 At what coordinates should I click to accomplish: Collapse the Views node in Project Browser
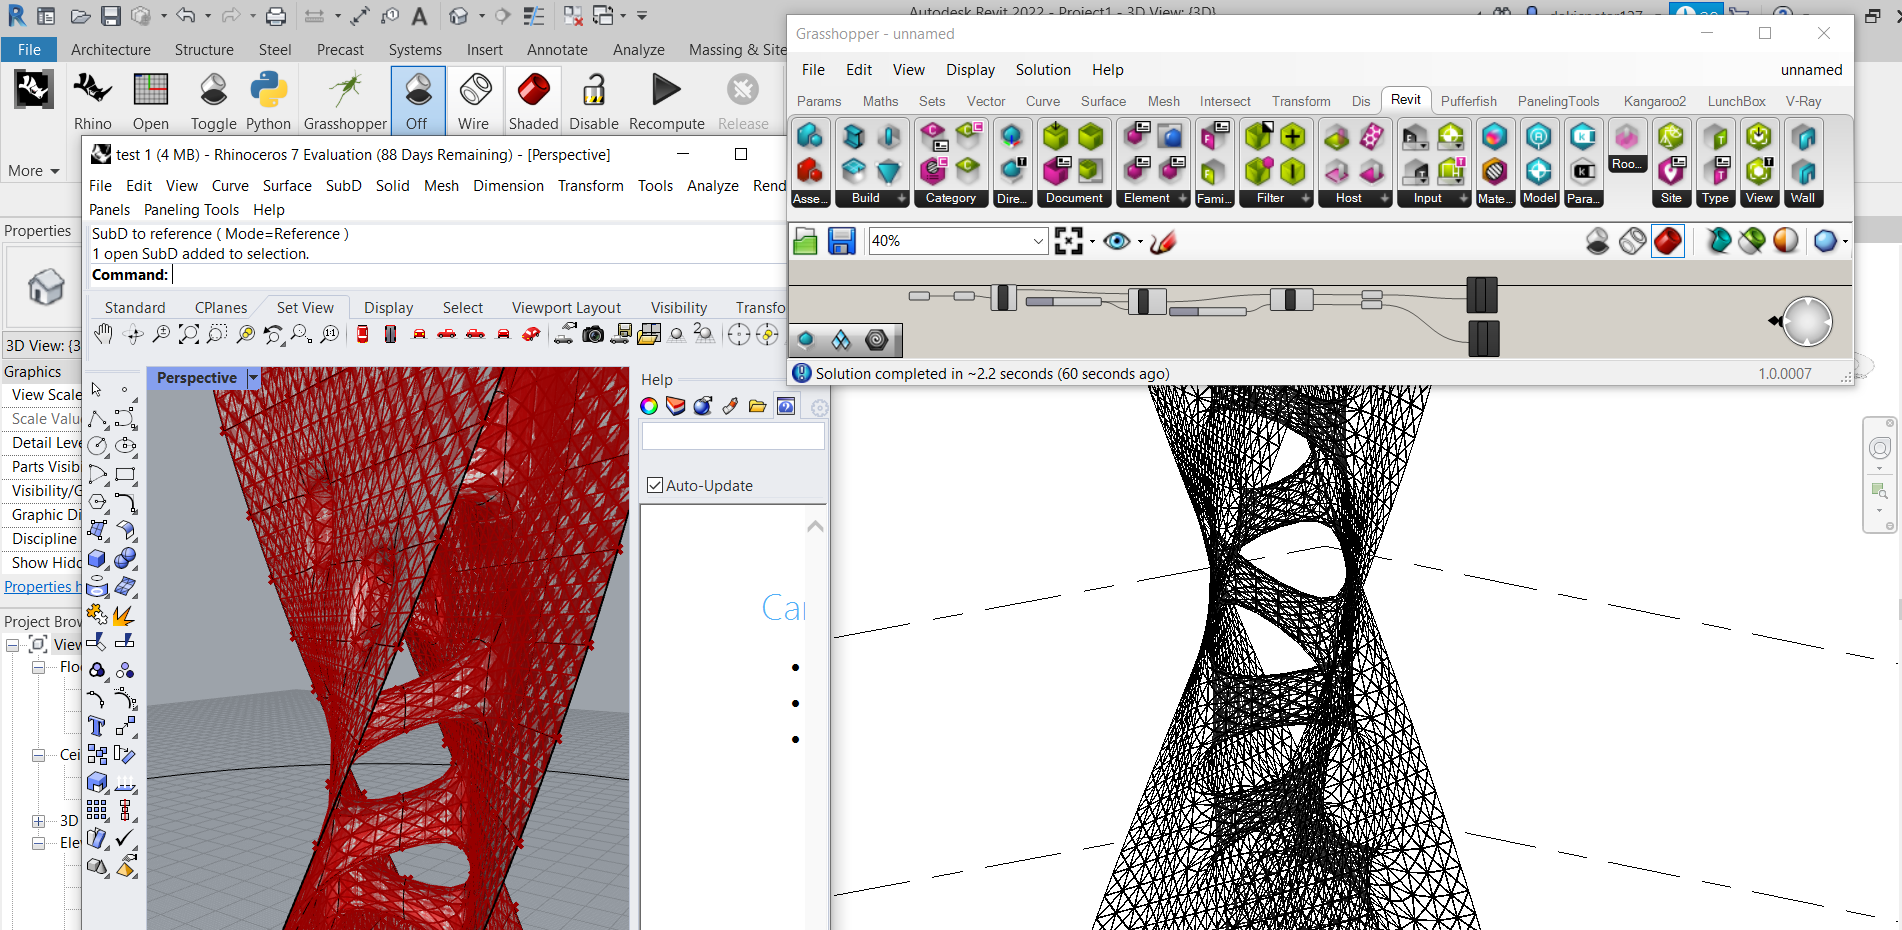tap(13, 645)
